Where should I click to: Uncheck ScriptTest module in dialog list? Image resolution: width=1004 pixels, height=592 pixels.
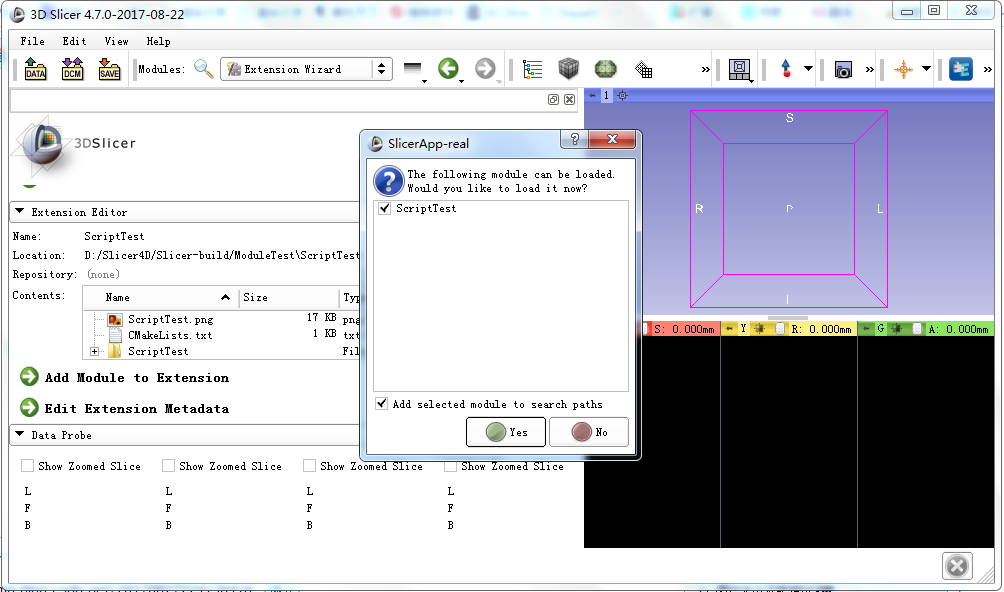coord(384,208)
